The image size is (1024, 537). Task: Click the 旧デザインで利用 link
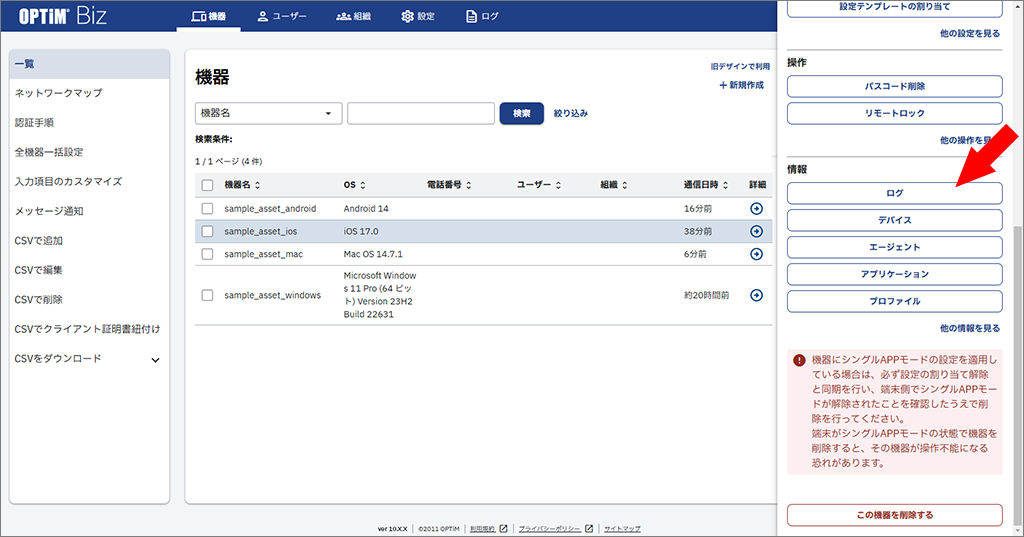(740, 67)
